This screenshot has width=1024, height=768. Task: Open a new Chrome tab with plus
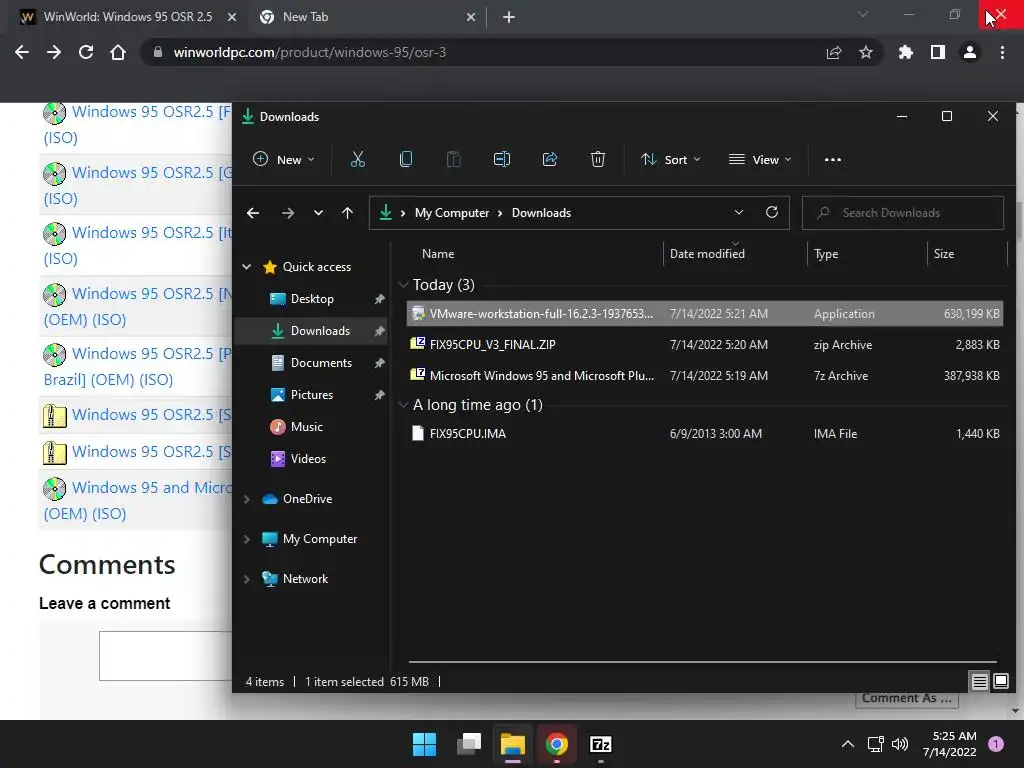click(x=509, y=17)
